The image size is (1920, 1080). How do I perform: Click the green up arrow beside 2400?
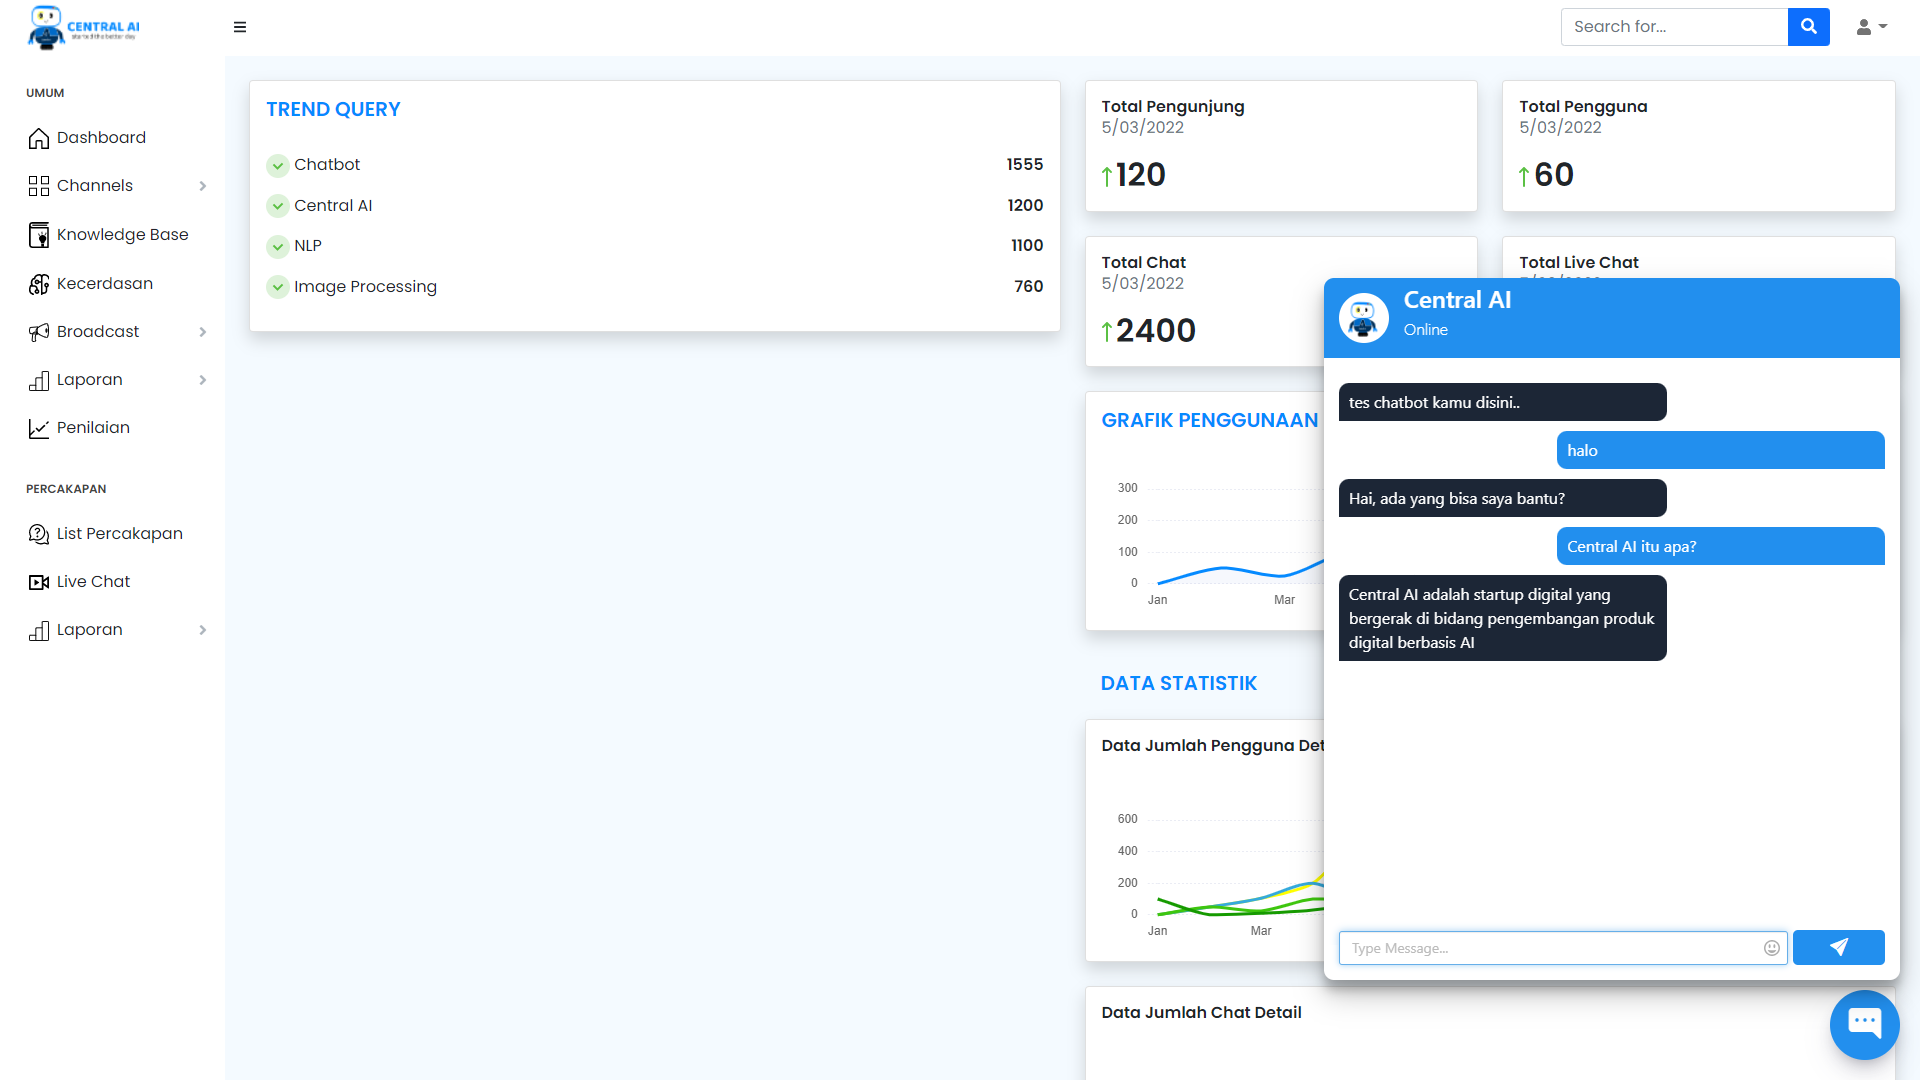pos(1107,332)
